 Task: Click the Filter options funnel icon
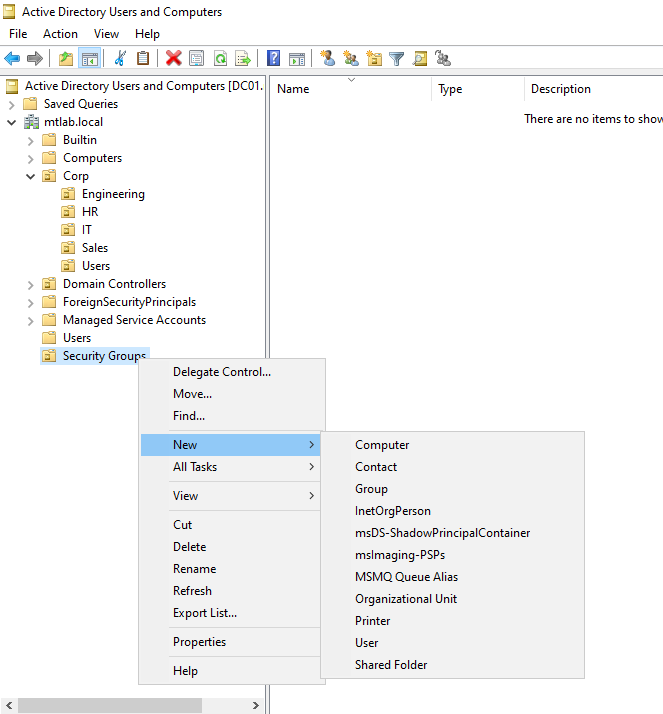(397, 58)
